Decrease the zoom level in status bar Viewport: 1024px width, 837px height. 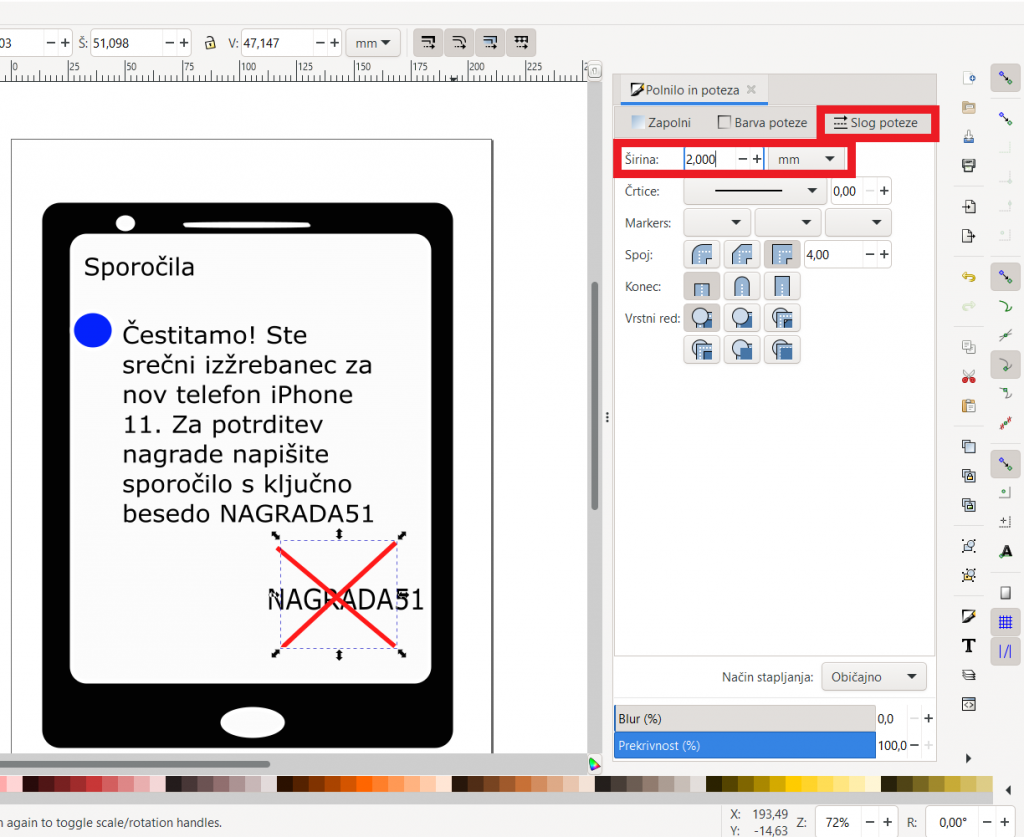[870, 823]
